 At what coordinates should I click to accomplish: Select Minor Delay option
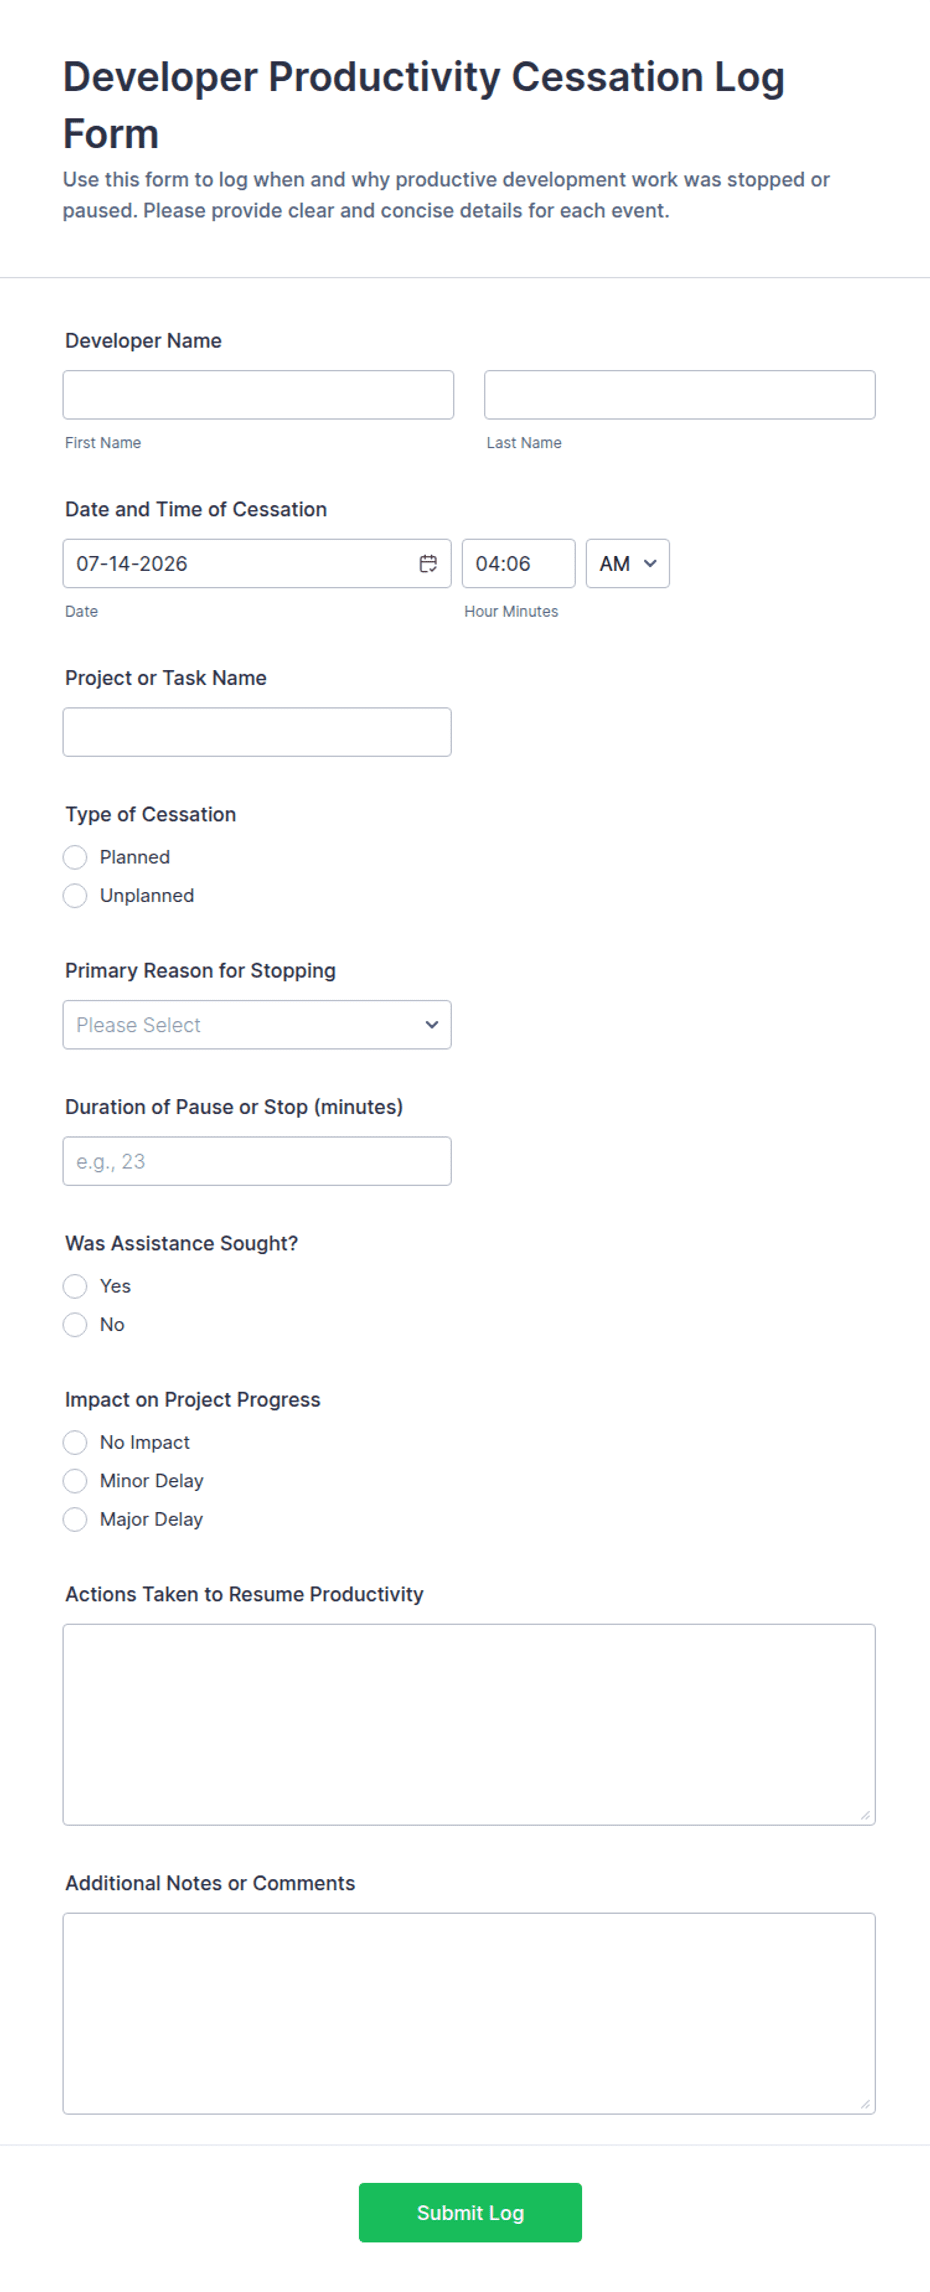coord(75,1481)
